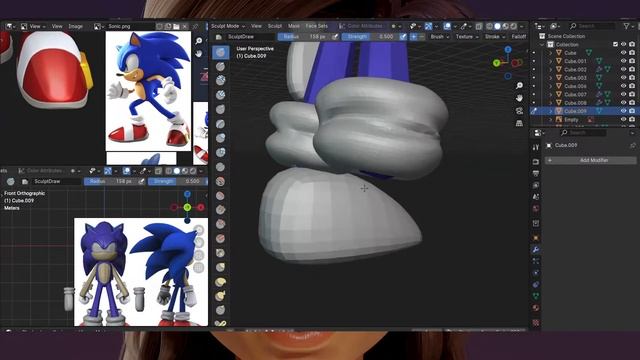Expand the Cube.008 outliner row
640x360 pixels.
coord(551,103)
